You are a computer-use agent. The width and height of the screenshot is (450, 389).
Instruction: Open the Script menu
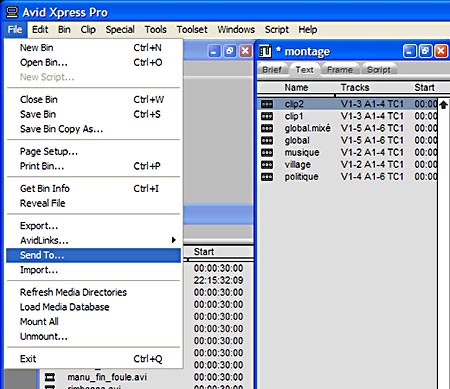pyautogui.click(x=277, y=29)
